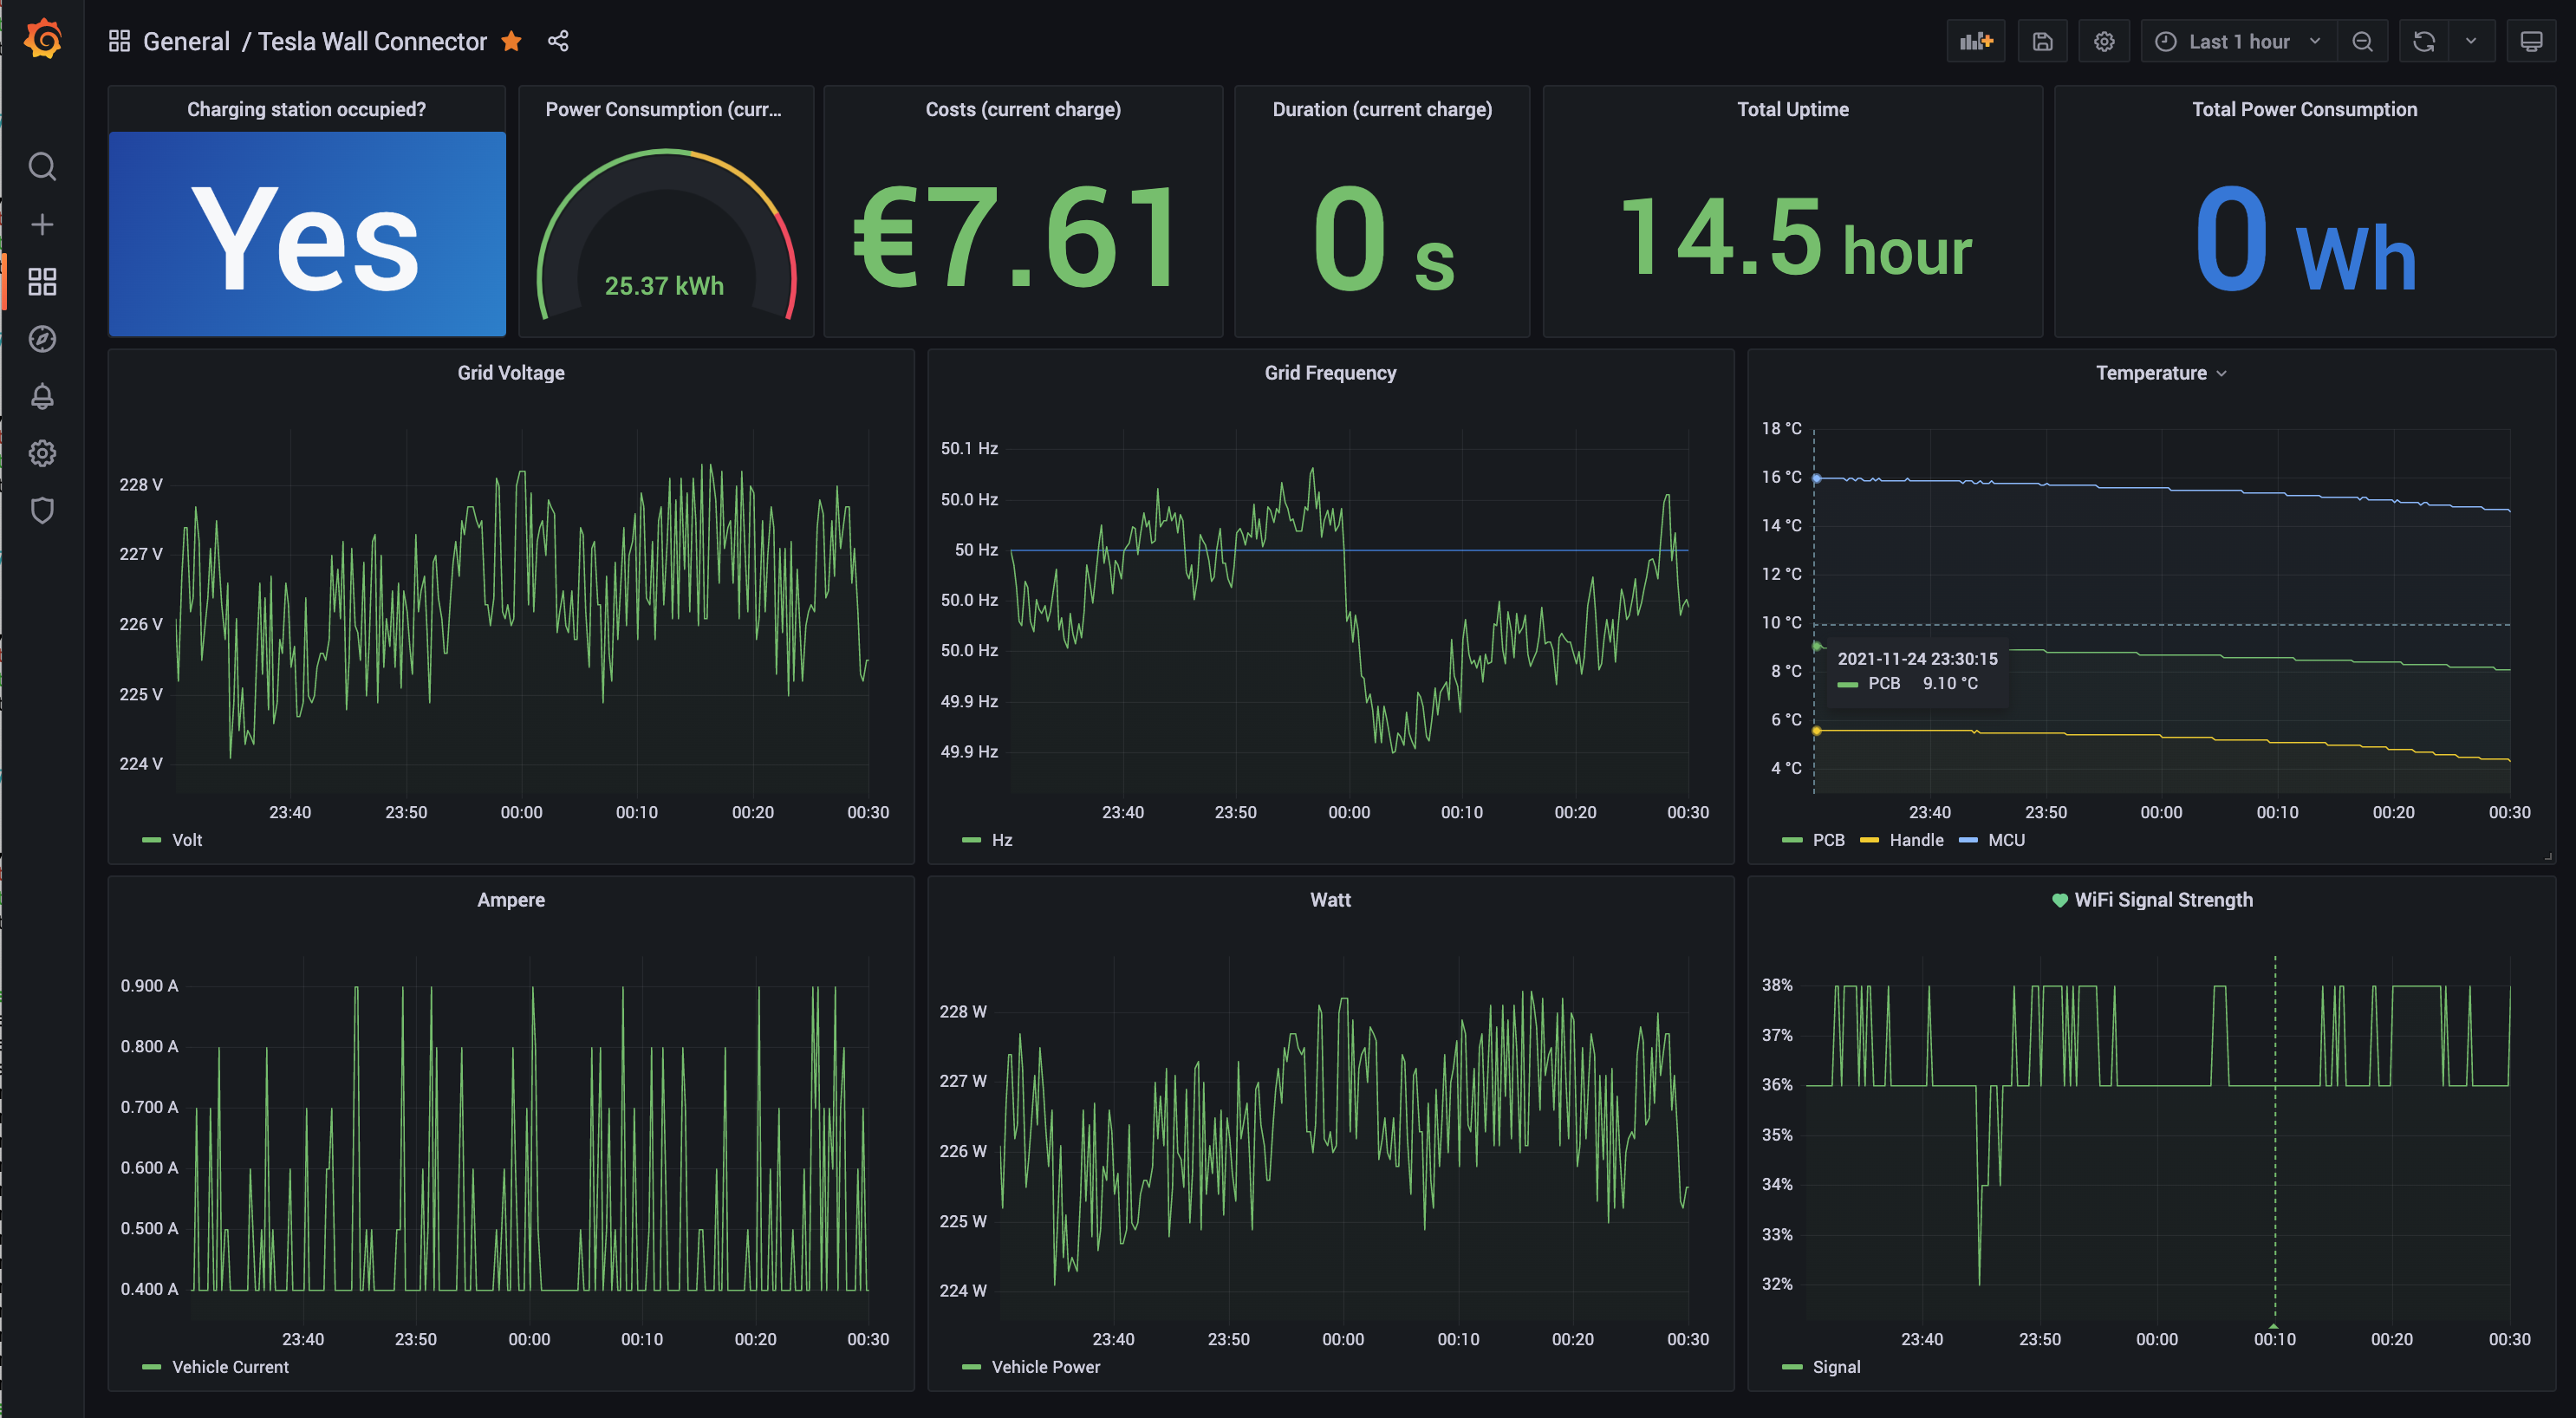This screenshot has height=1418, width=2576.
Task: Click the Duration (current charge) panel title
Action: coord(1382,109)
